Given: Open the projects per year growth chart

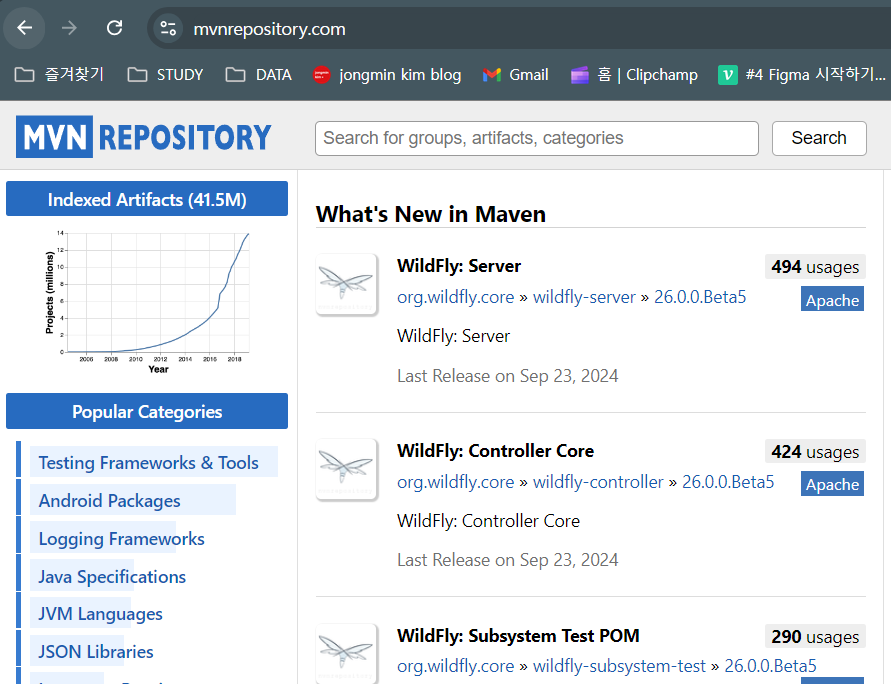Looking at the screenshot, I should tap(147, 301).
